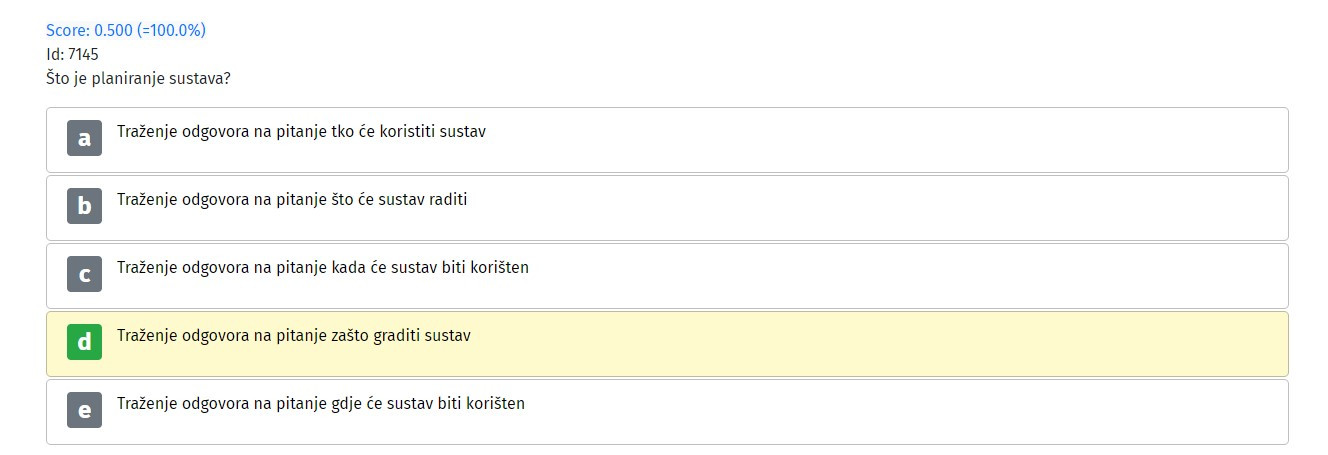Click the word 'gdje' in option e

click(346, 404)
